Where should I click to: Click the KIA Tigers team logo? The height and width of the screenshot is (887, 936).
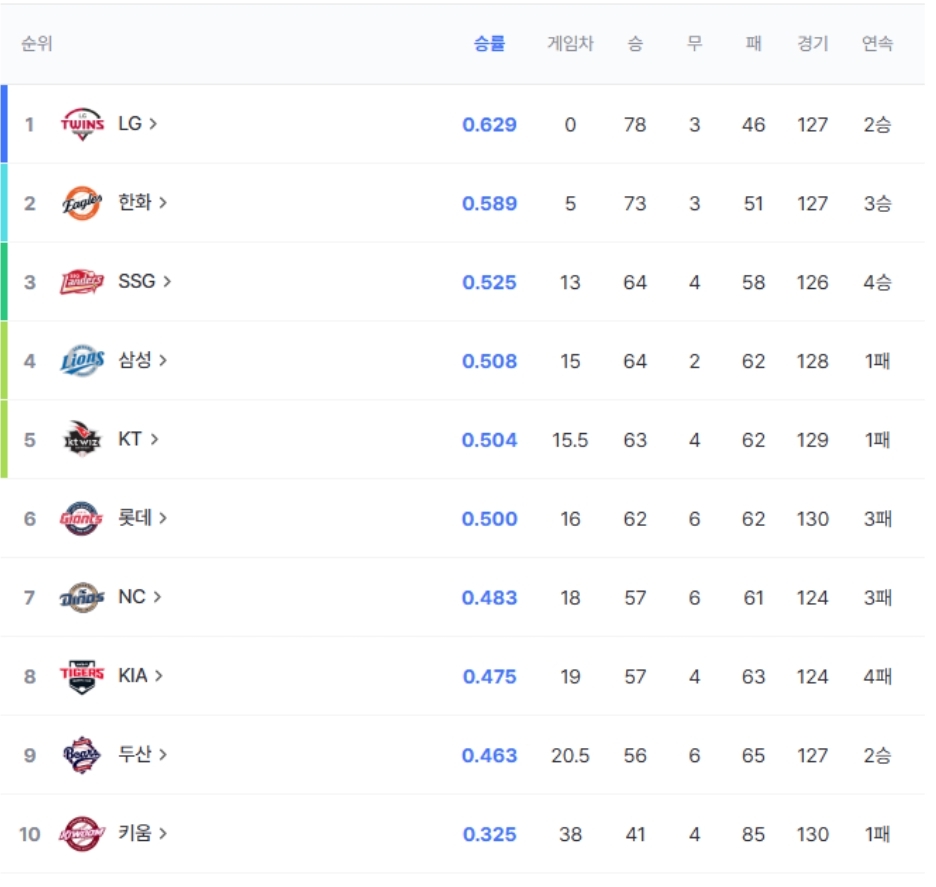tap(82, 676)
